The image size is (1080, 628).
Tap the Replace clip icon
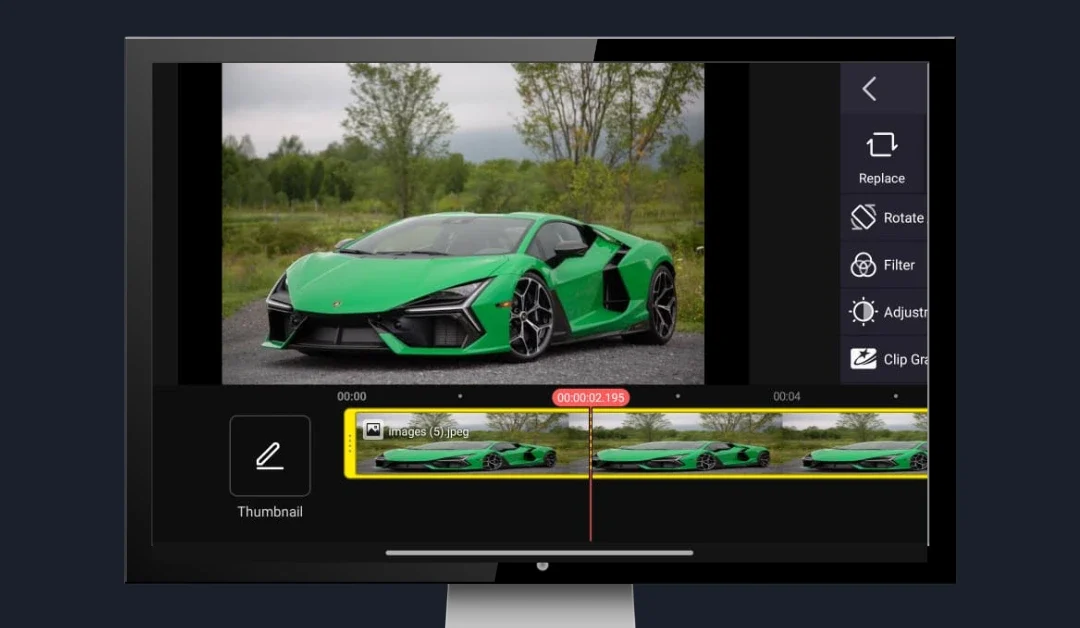tap(881, 145)
